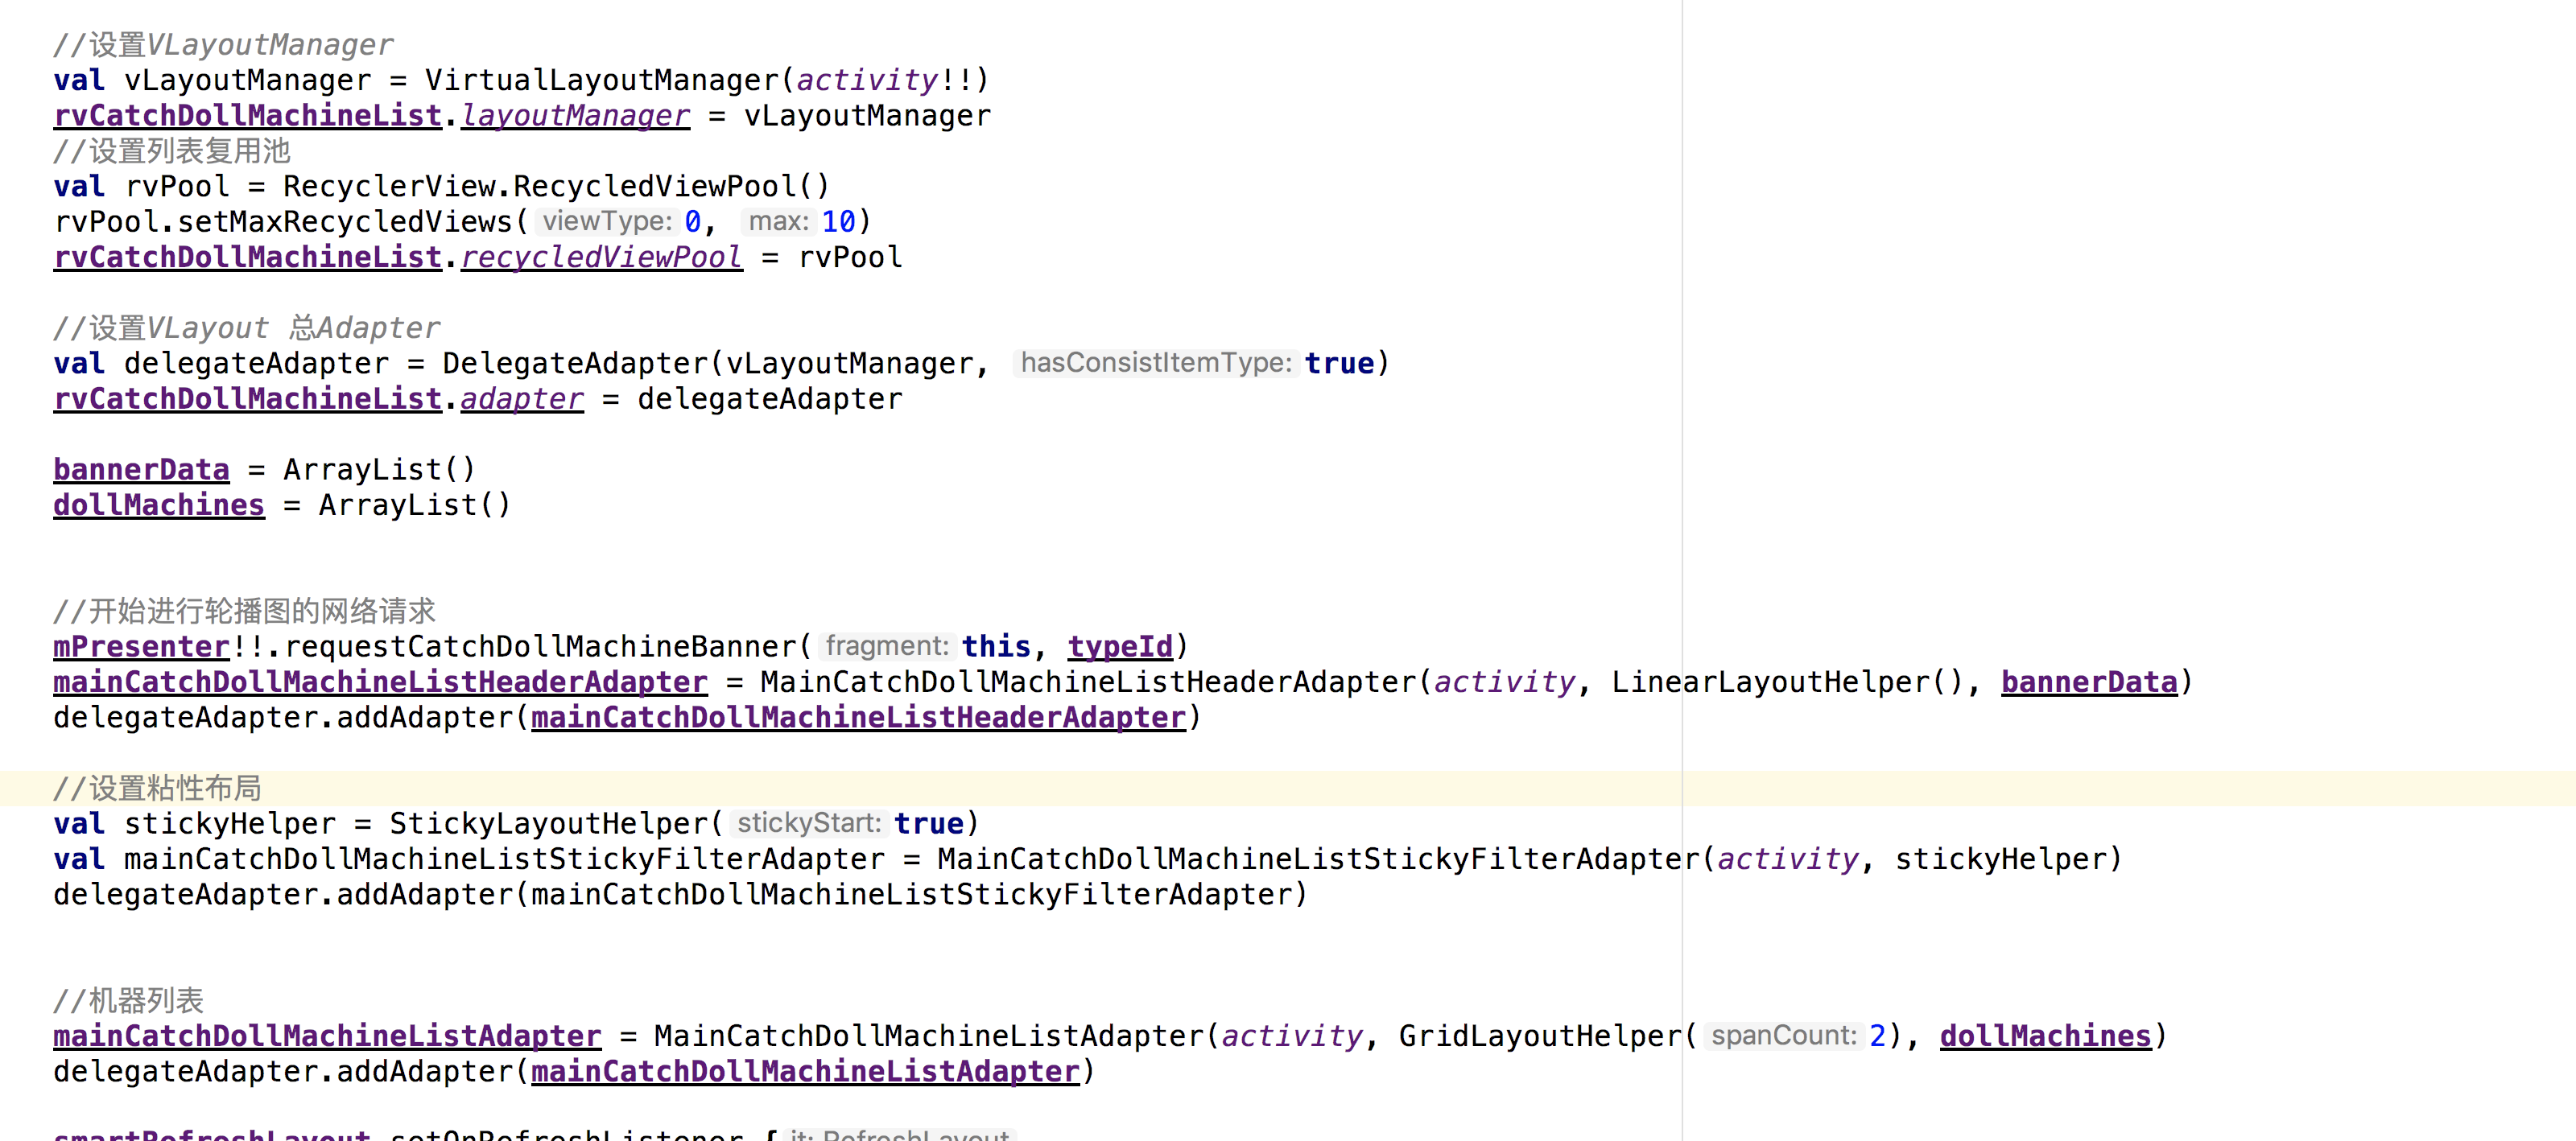Screen dimensions: 2576x1141
Task: Click the typeId argument
Action: click(x=1120, y=647)
